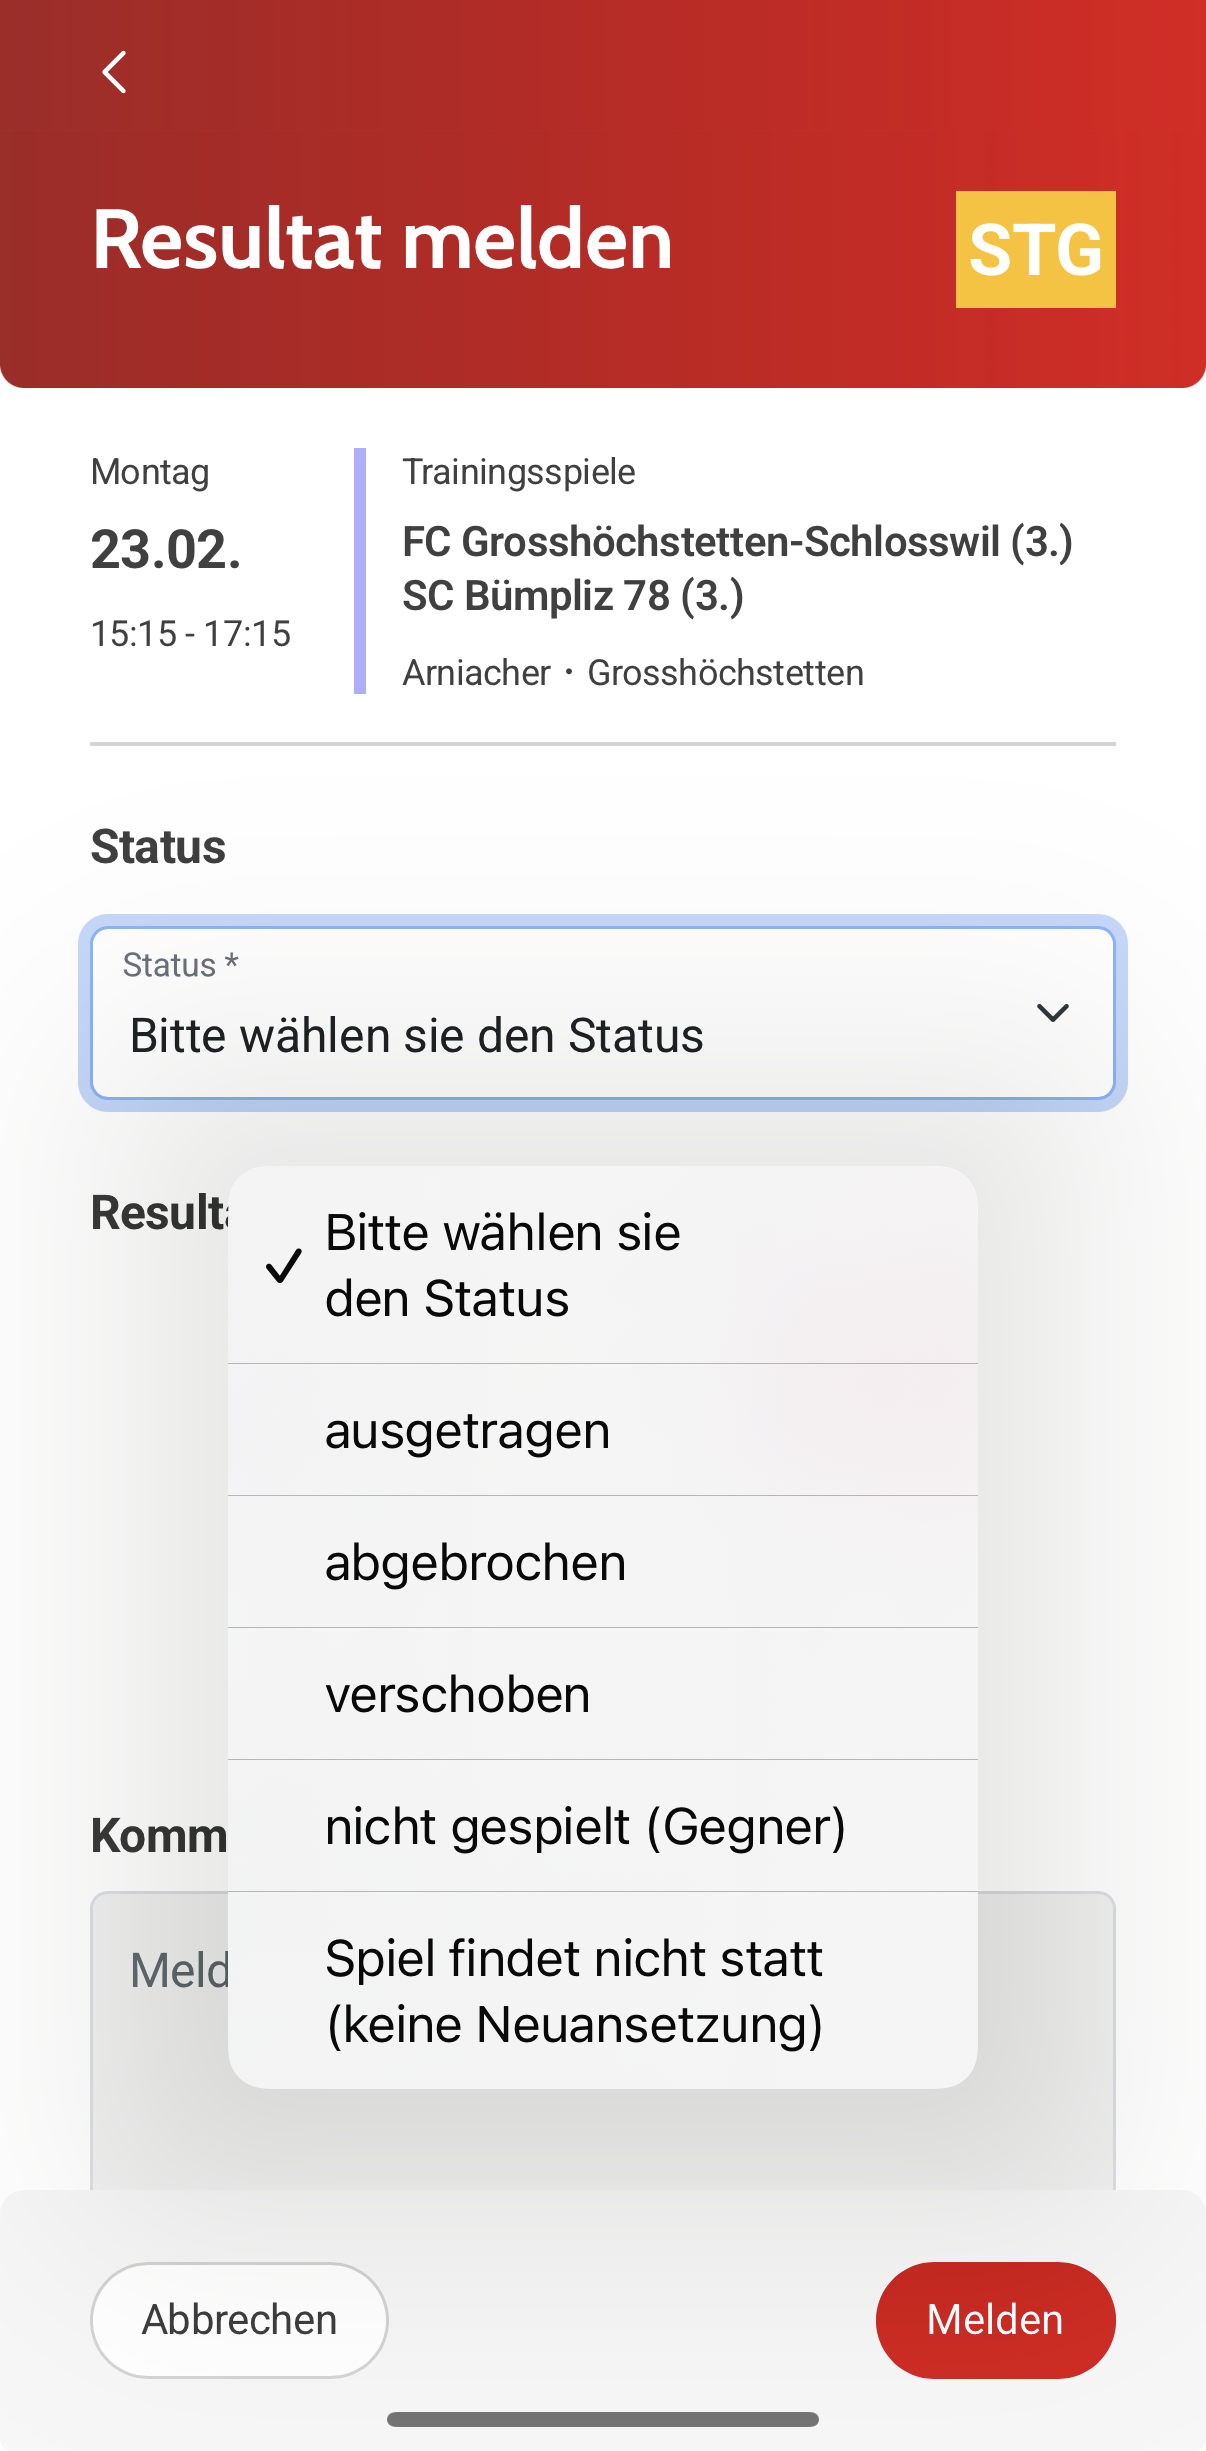Tap the date 23.02. label
This screenshot has height=2451, width=1206.
[x=166, y=550]
